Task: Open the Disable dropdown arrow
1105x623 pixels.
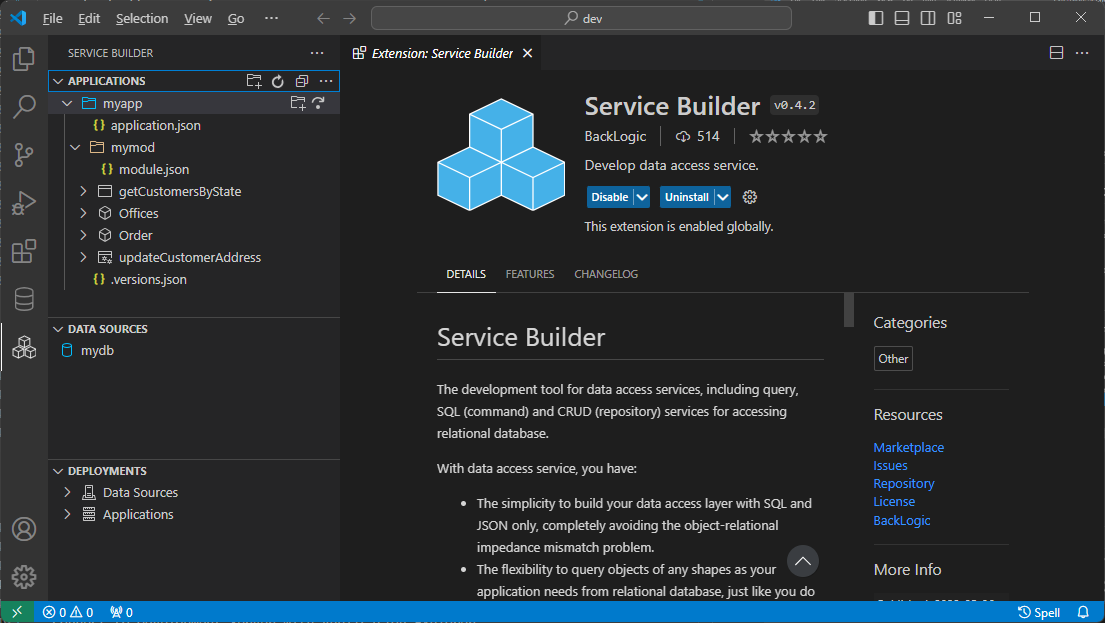Action: pos(641,197)
